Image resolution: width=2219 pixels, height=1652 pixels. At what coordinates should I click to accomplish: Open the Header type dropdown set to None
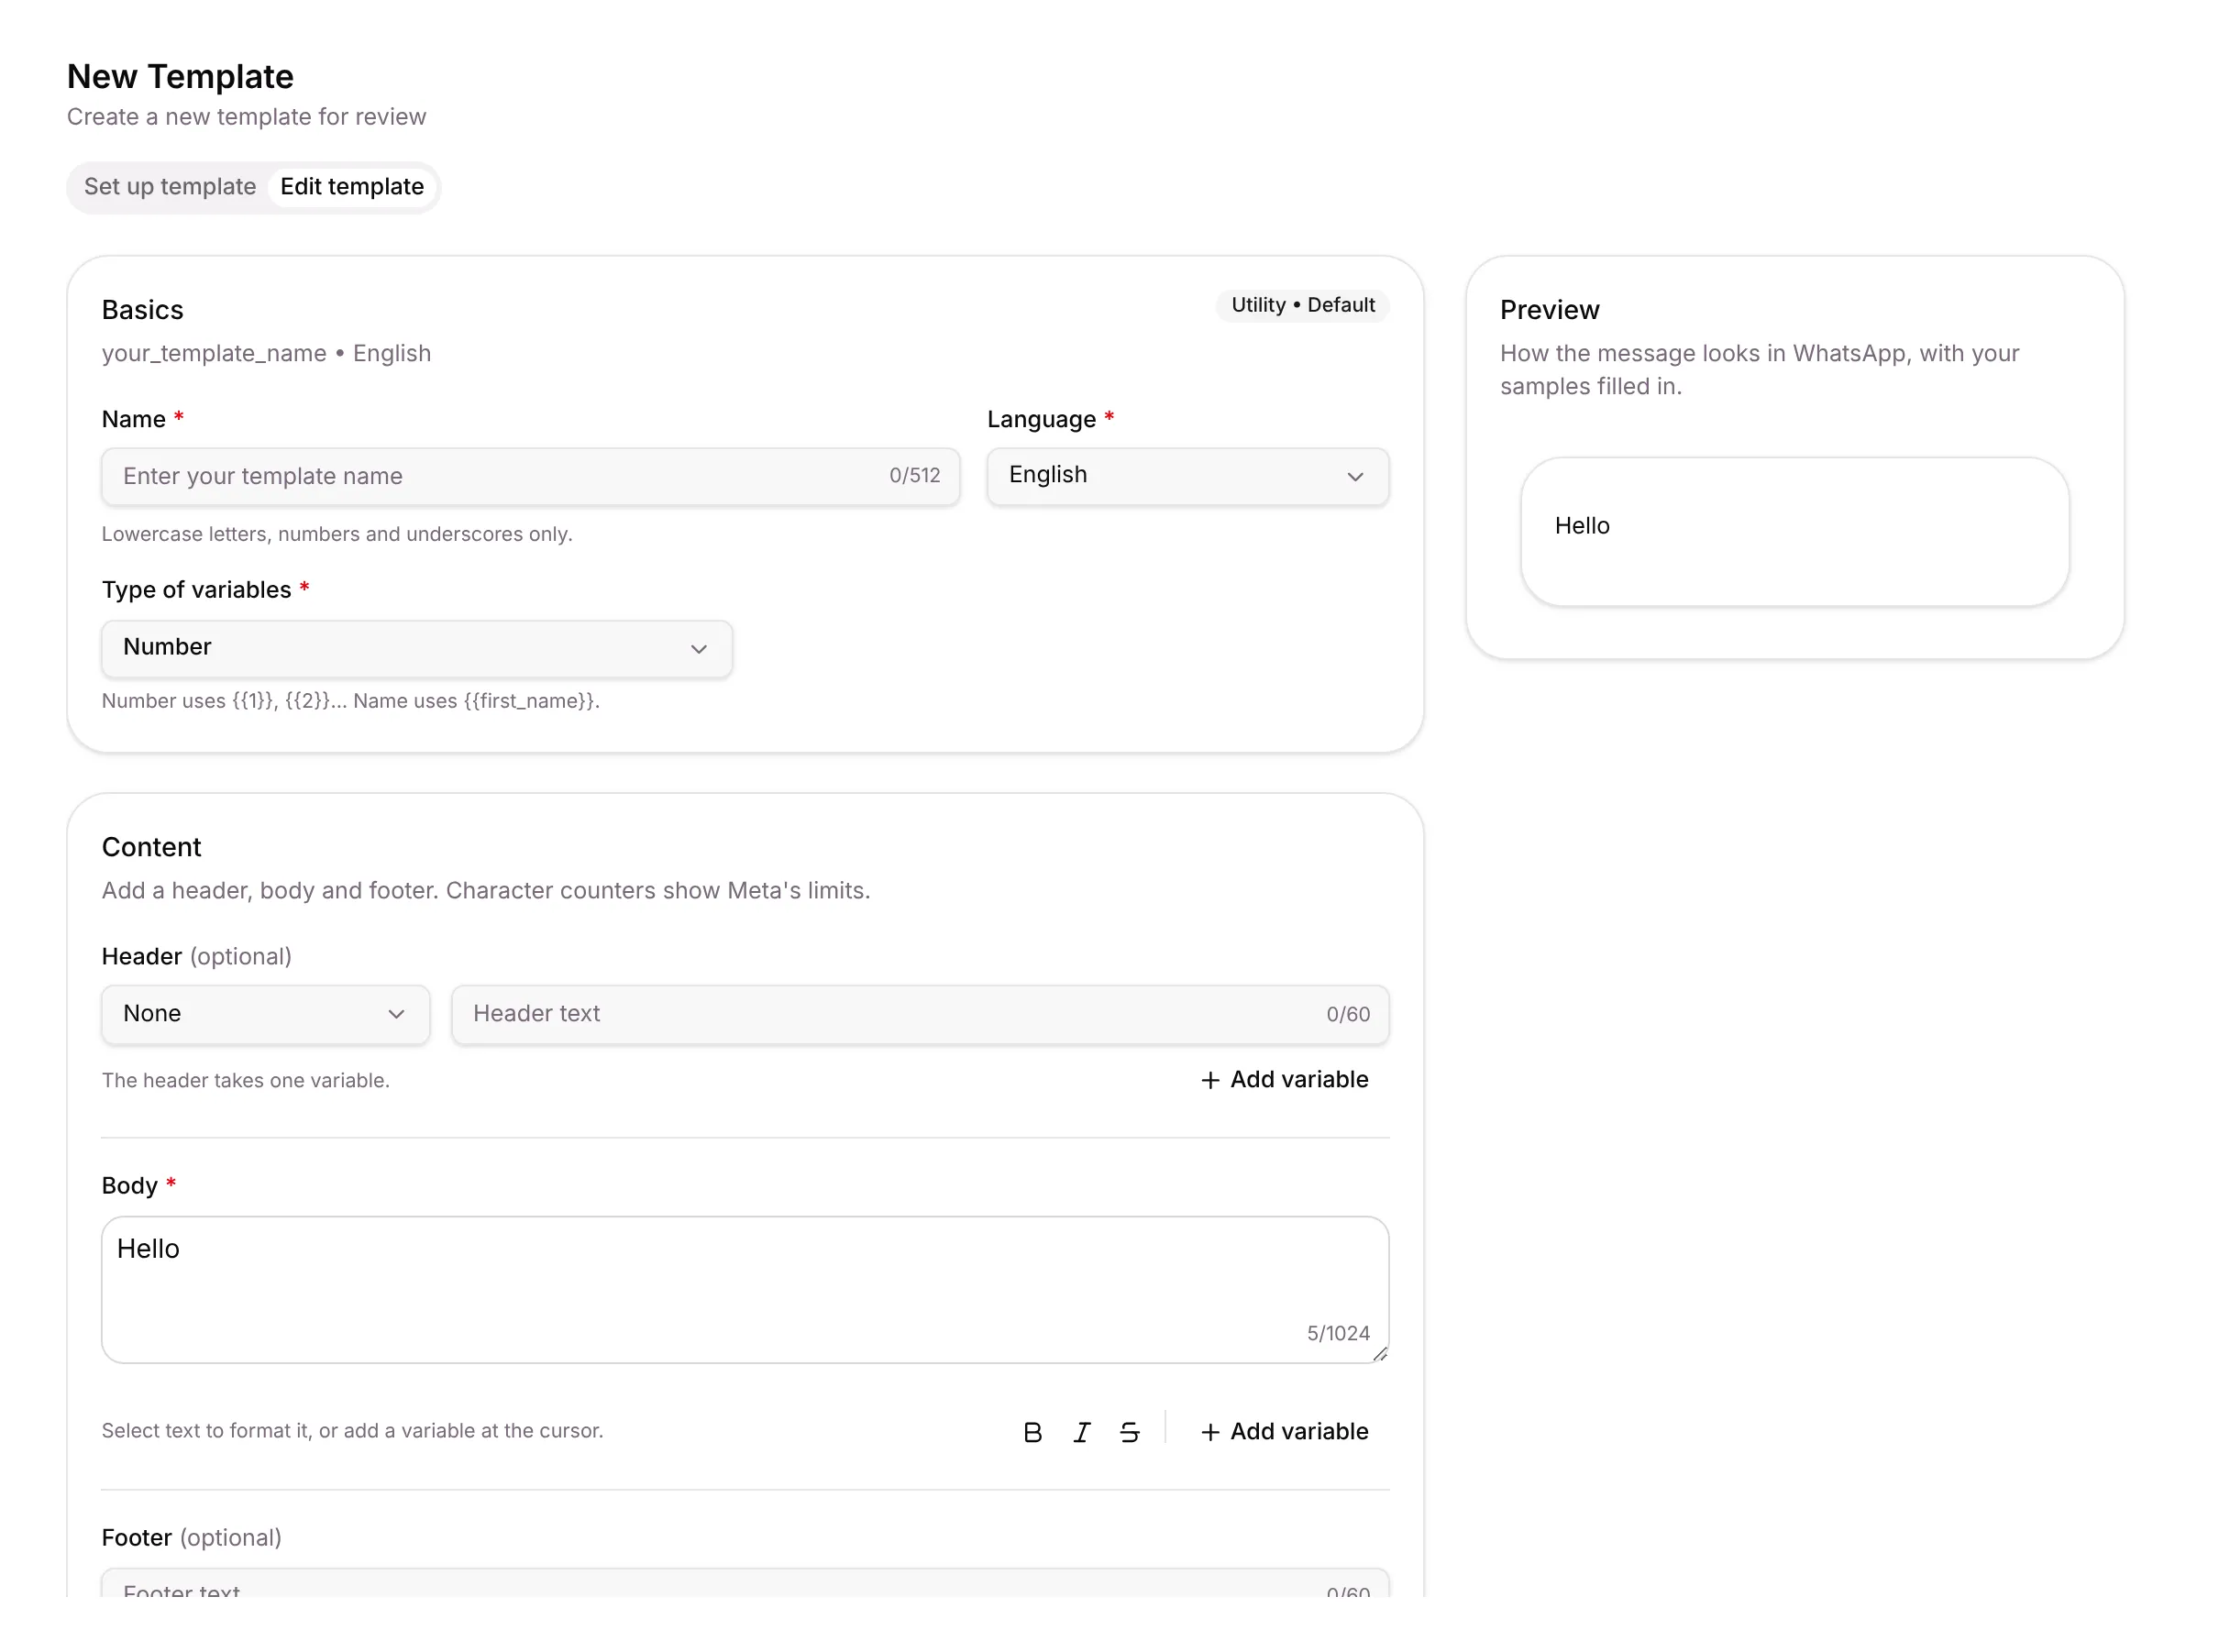point(266,1014)
